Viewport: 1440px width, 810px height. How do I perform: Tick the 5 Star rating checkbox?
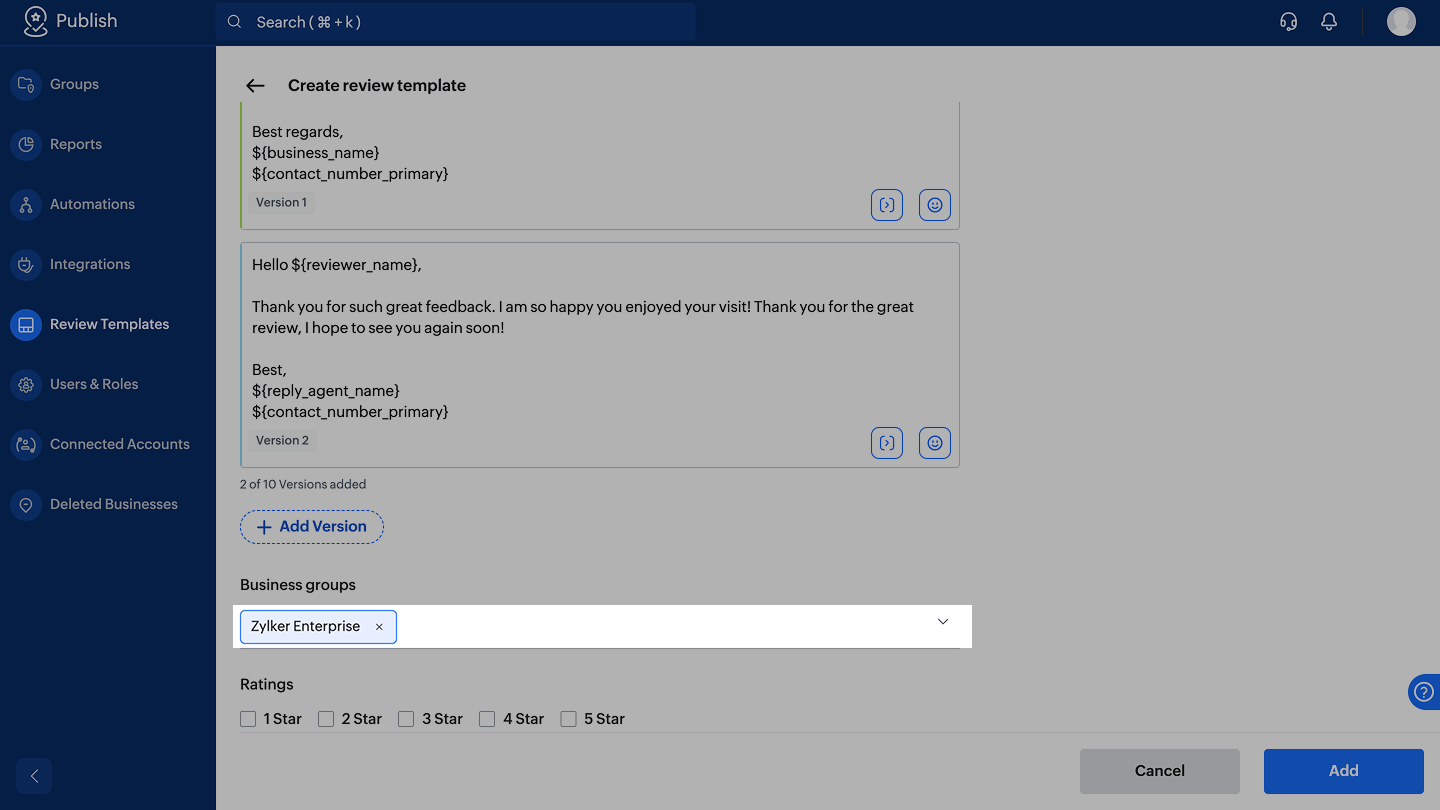tap(569, 719)
